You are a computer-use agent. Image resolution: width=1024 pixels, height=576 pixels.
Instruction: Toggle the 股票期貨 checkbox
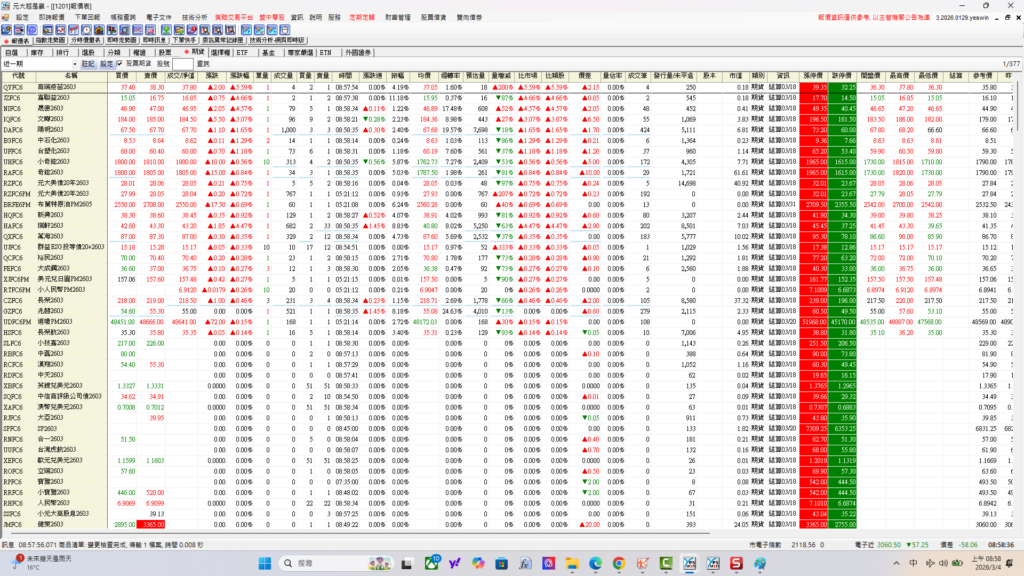click(119, 63)
